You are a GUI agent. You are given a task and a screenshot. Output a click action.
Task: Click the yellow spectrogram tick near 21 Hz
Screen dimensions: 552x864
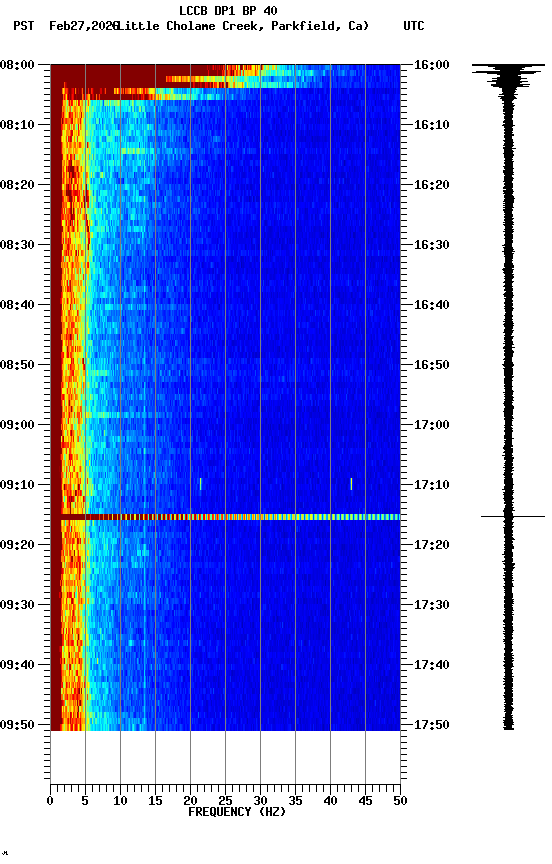tap(201, 484)
